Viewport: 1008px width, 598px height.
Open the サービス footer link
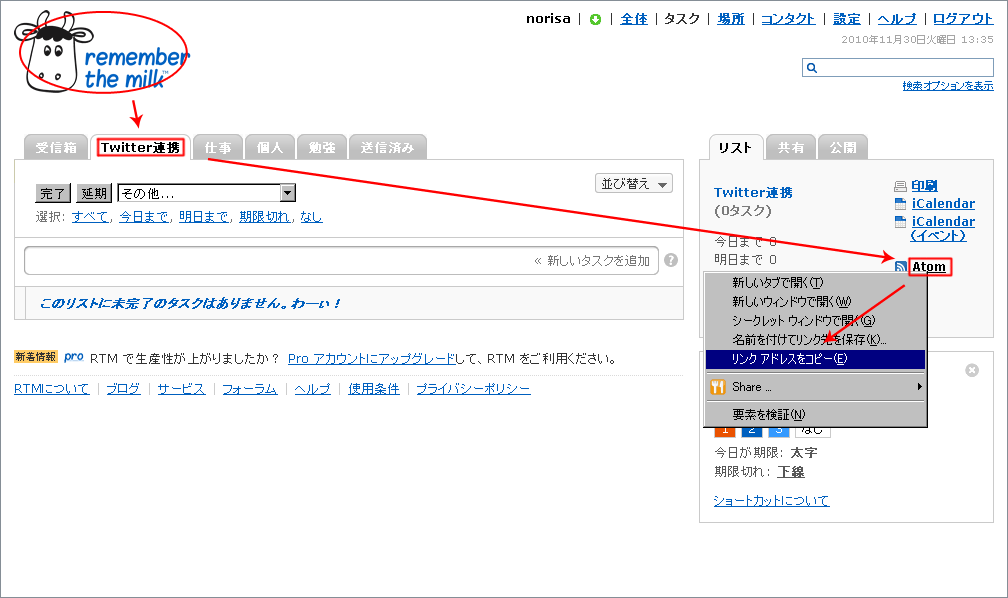click(181, 389)
